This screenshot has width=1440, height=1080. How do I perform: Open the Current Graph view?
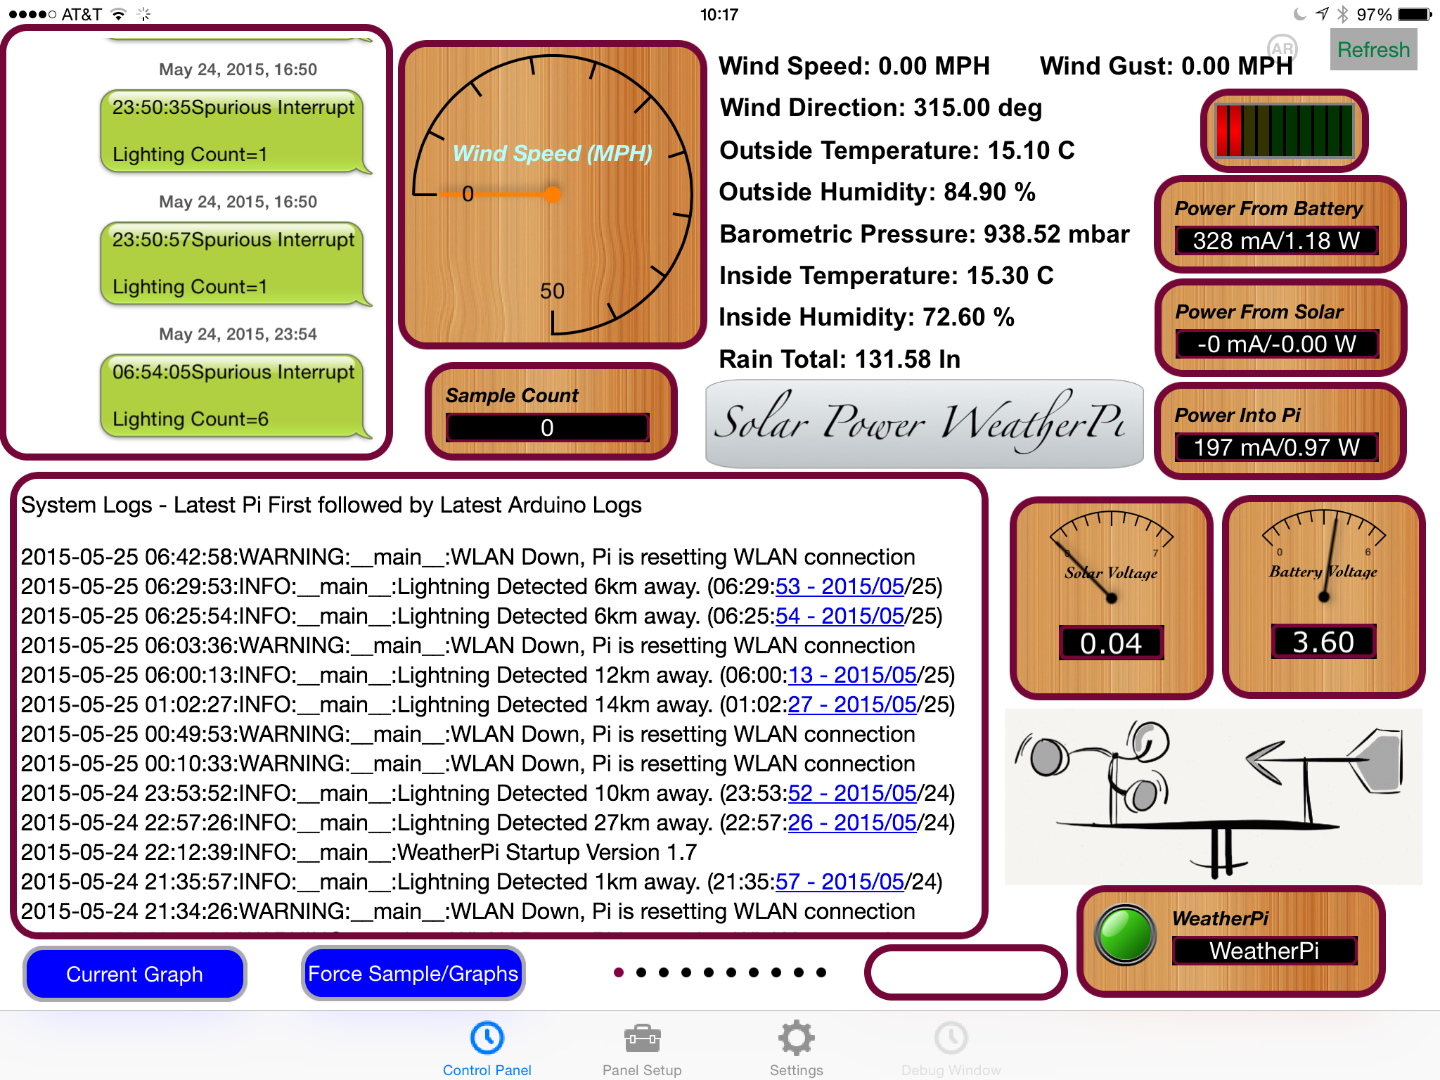134,973
